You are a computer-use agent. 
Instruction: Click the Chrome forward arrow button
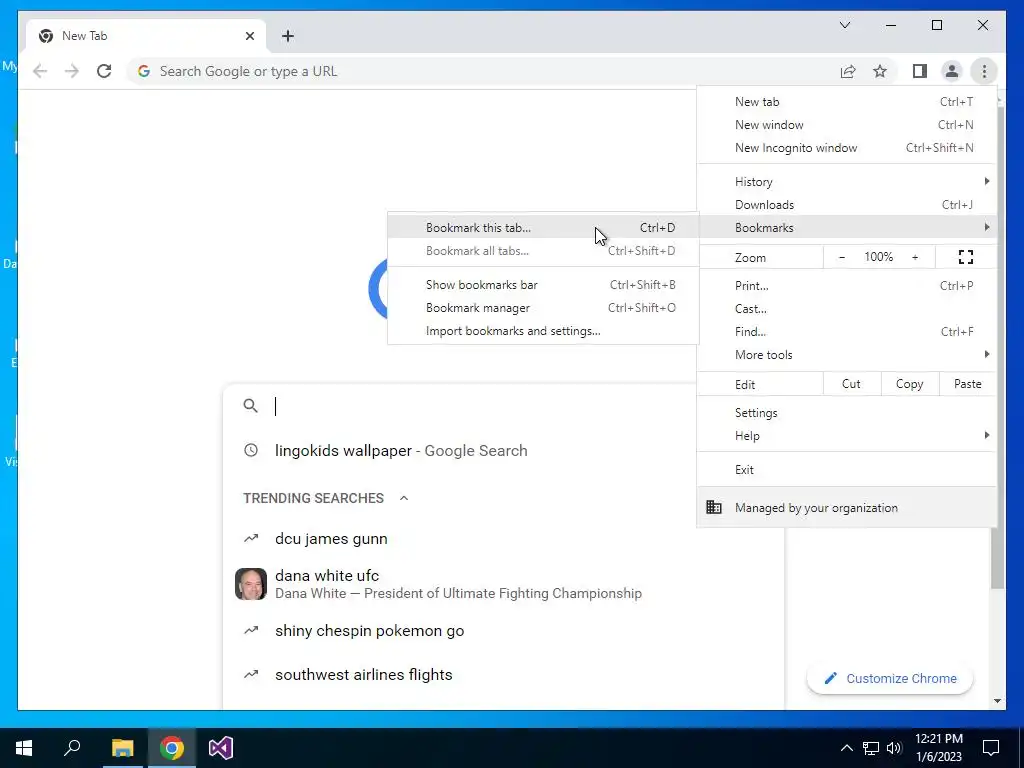(72, 71)
